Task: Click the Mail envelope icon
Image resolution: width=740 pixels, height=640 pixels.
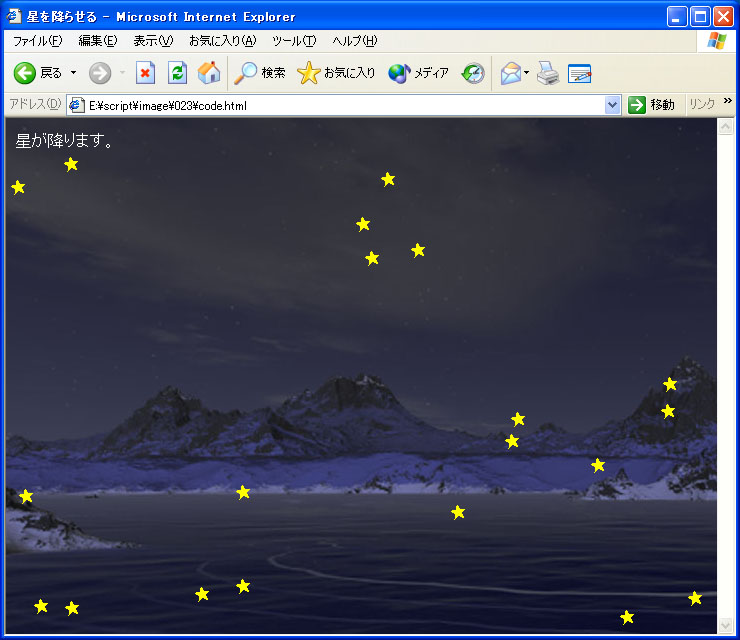Action: [x=511, y=73]
